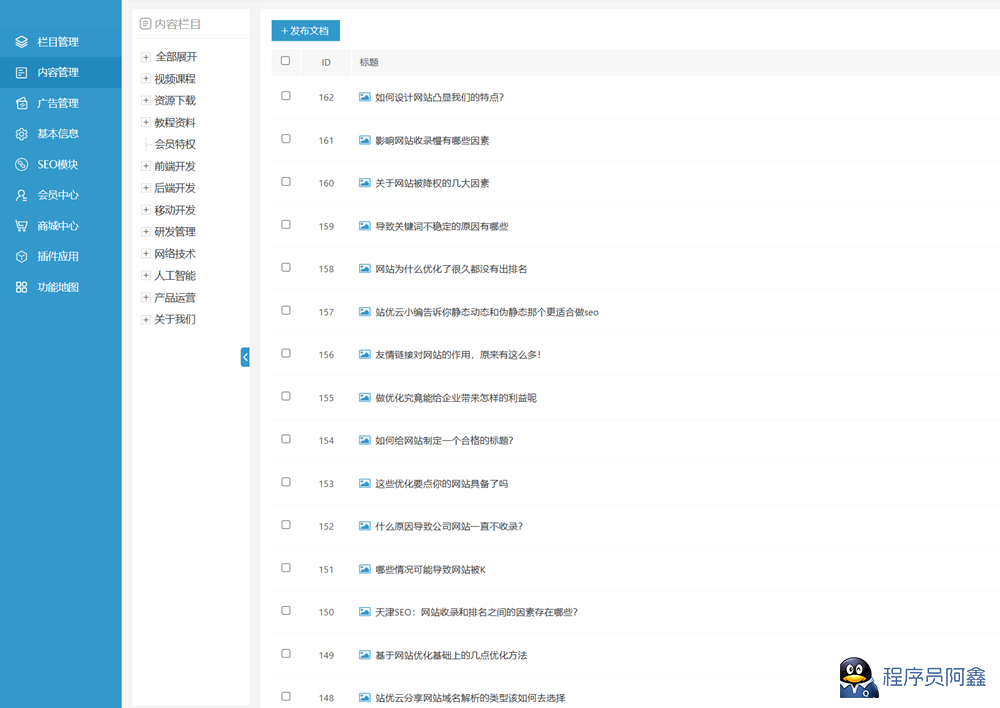
Task: Select the checkbox for article ID 155
Action: point(286,396)
